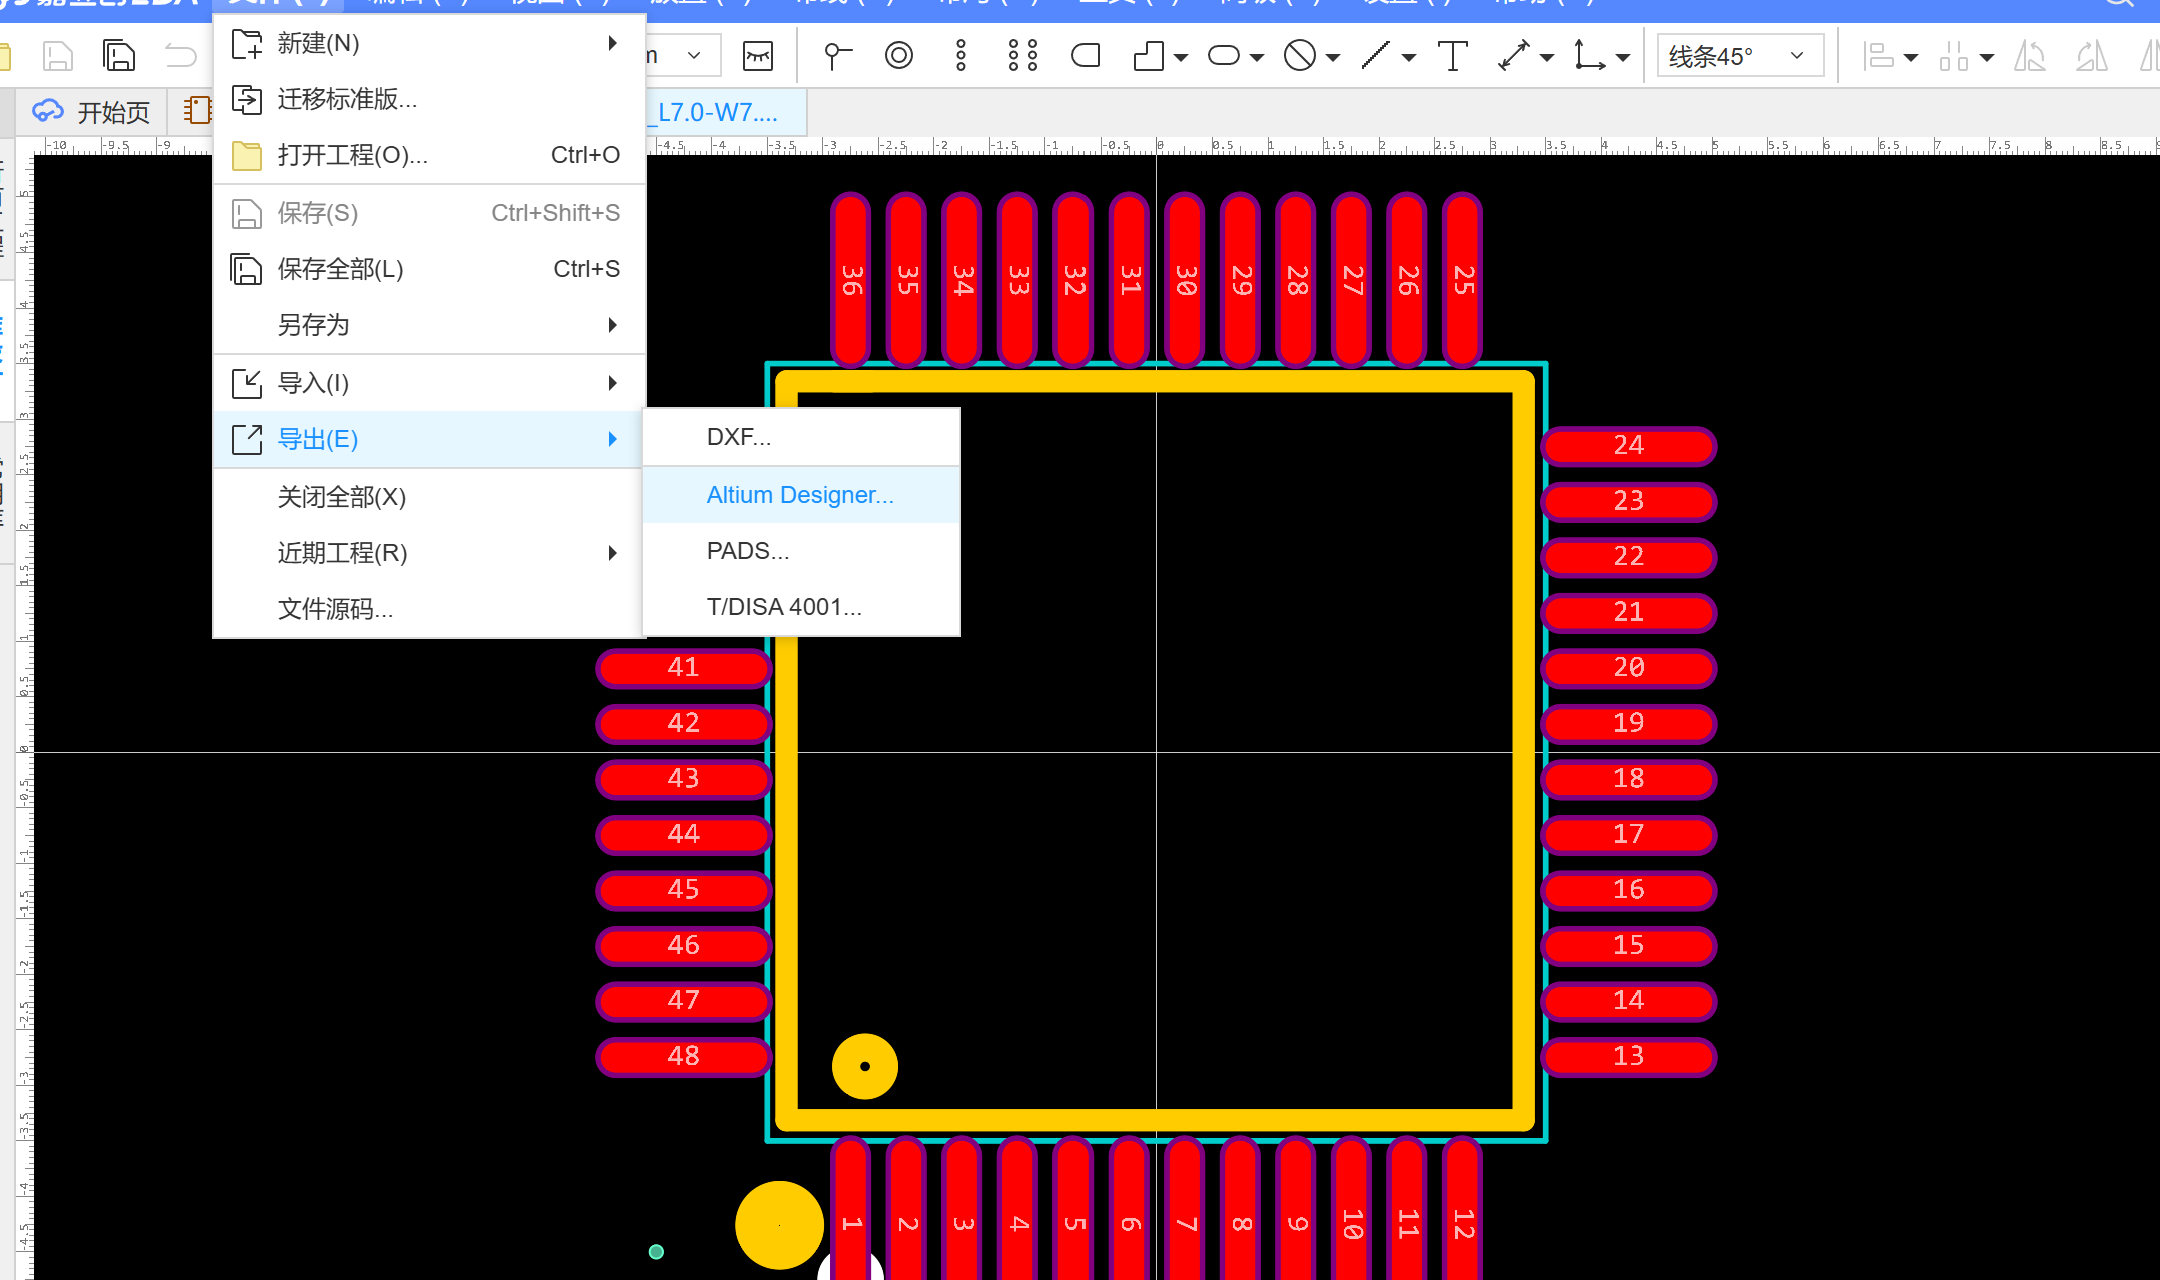
Task: Expand the align tool dropdown arrow
Action: click(x=1911, y=58)
